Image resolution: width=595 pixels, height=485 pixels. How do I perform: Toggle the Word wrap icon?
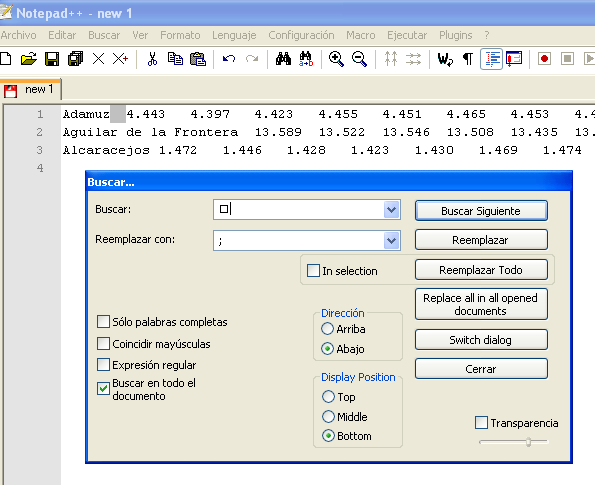(x=445, y=59)
